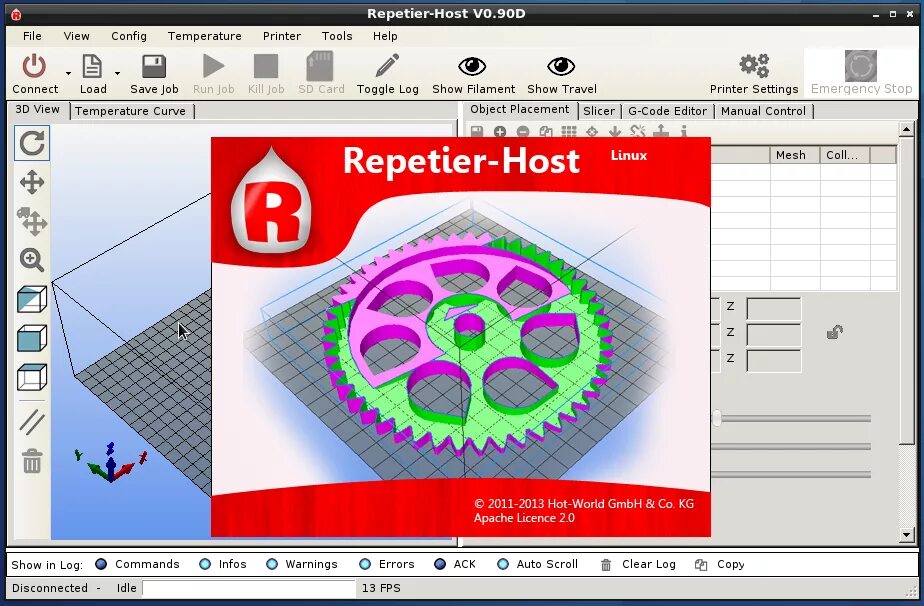Click the Copy log button
The height and width of the screenshot is (606, 924).
[x=720, y=564]
